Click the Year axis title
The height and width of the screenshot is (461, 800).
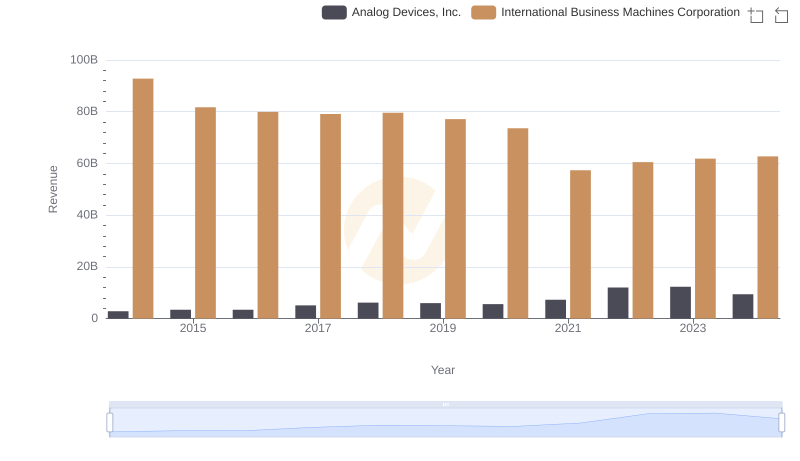point(443,370)
